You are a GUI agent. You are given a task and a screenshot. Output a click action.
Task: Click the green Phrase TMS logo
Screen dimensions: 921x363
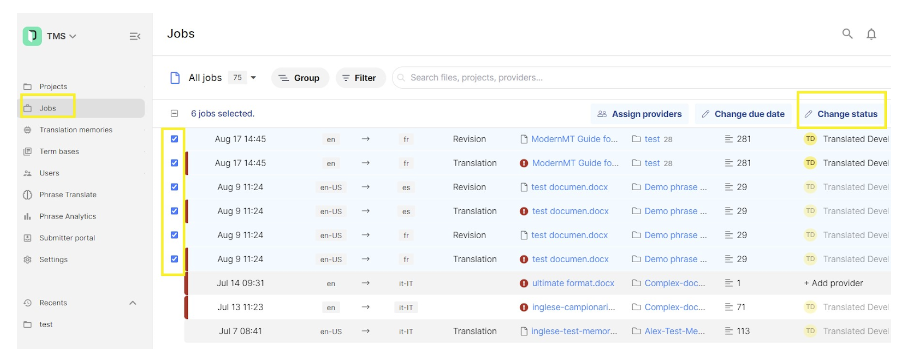coord(32,36)
